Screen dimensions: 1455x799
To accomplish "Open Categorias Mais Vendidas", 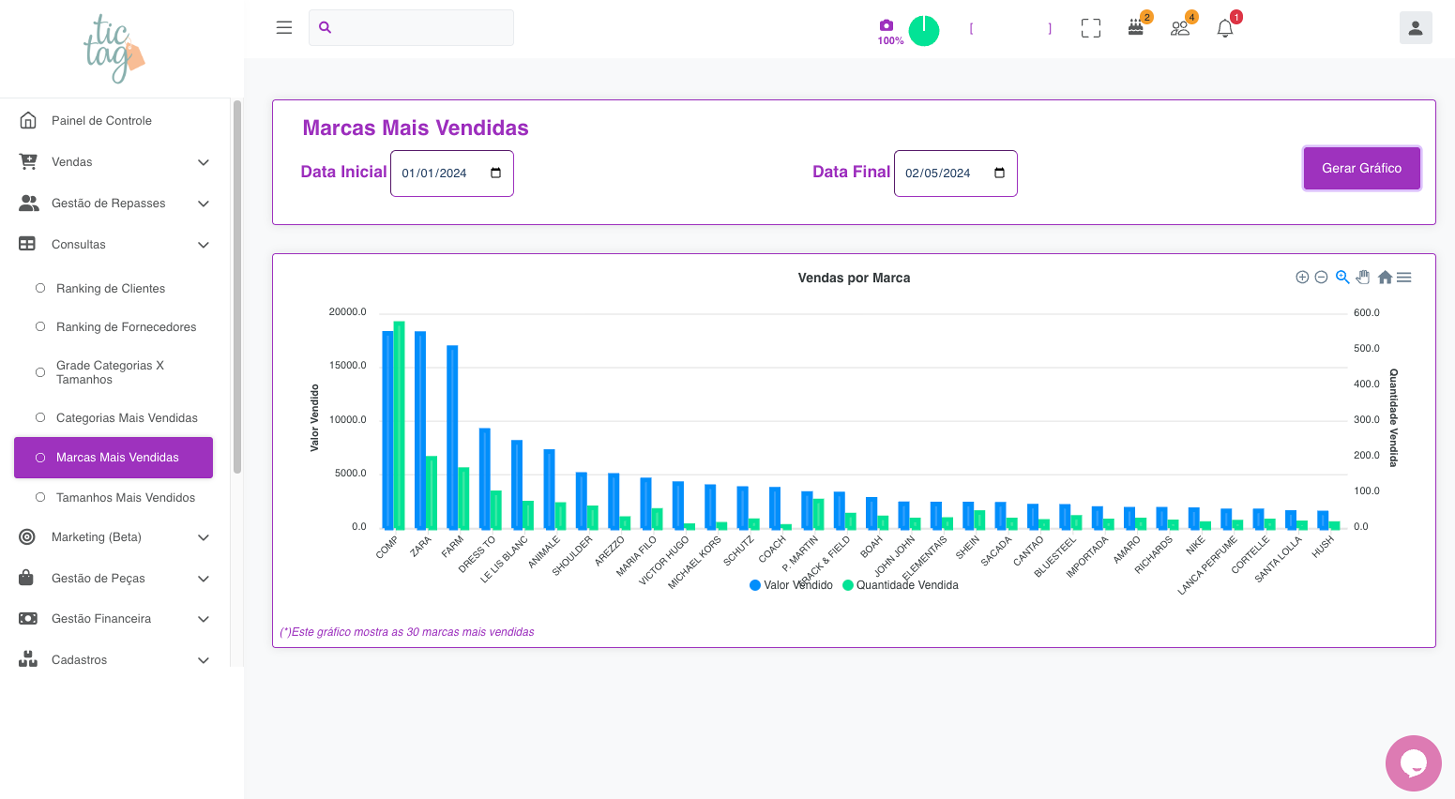I will [x=127, y=418].
